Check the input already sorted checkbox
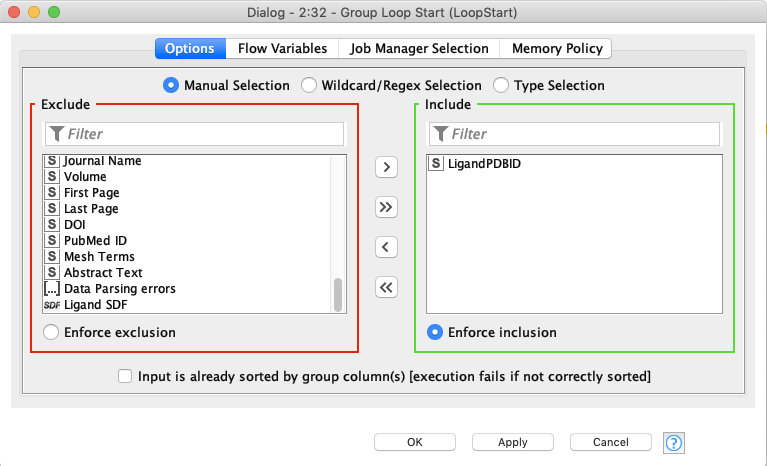This screenshot has height=466, width=767. coord(125,377)
